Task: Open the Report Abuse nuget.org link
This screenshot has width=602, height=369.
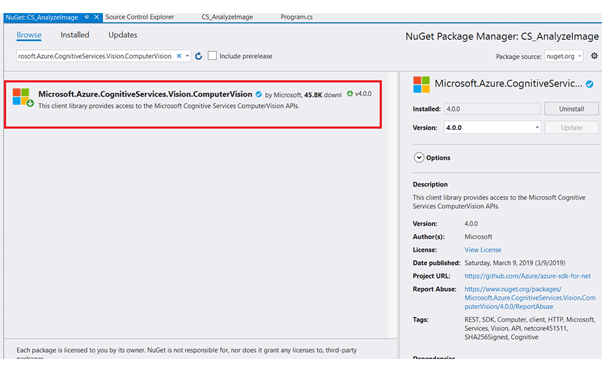Action: pos(530,298)
